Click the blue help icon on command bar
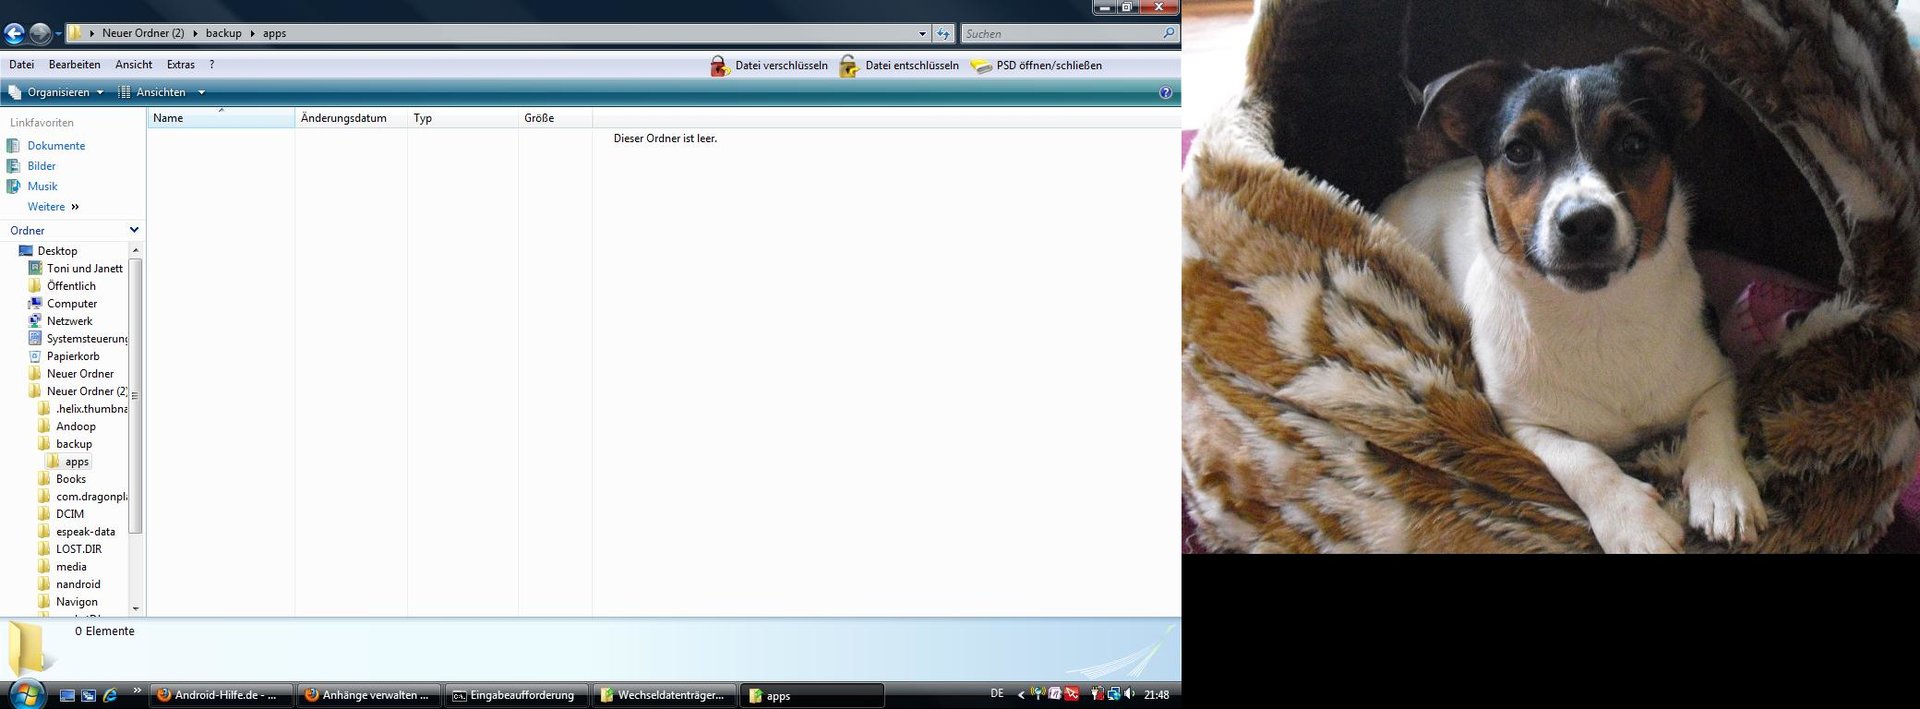This screenshot has height=709, width=1920. (x=1165, y=92)
